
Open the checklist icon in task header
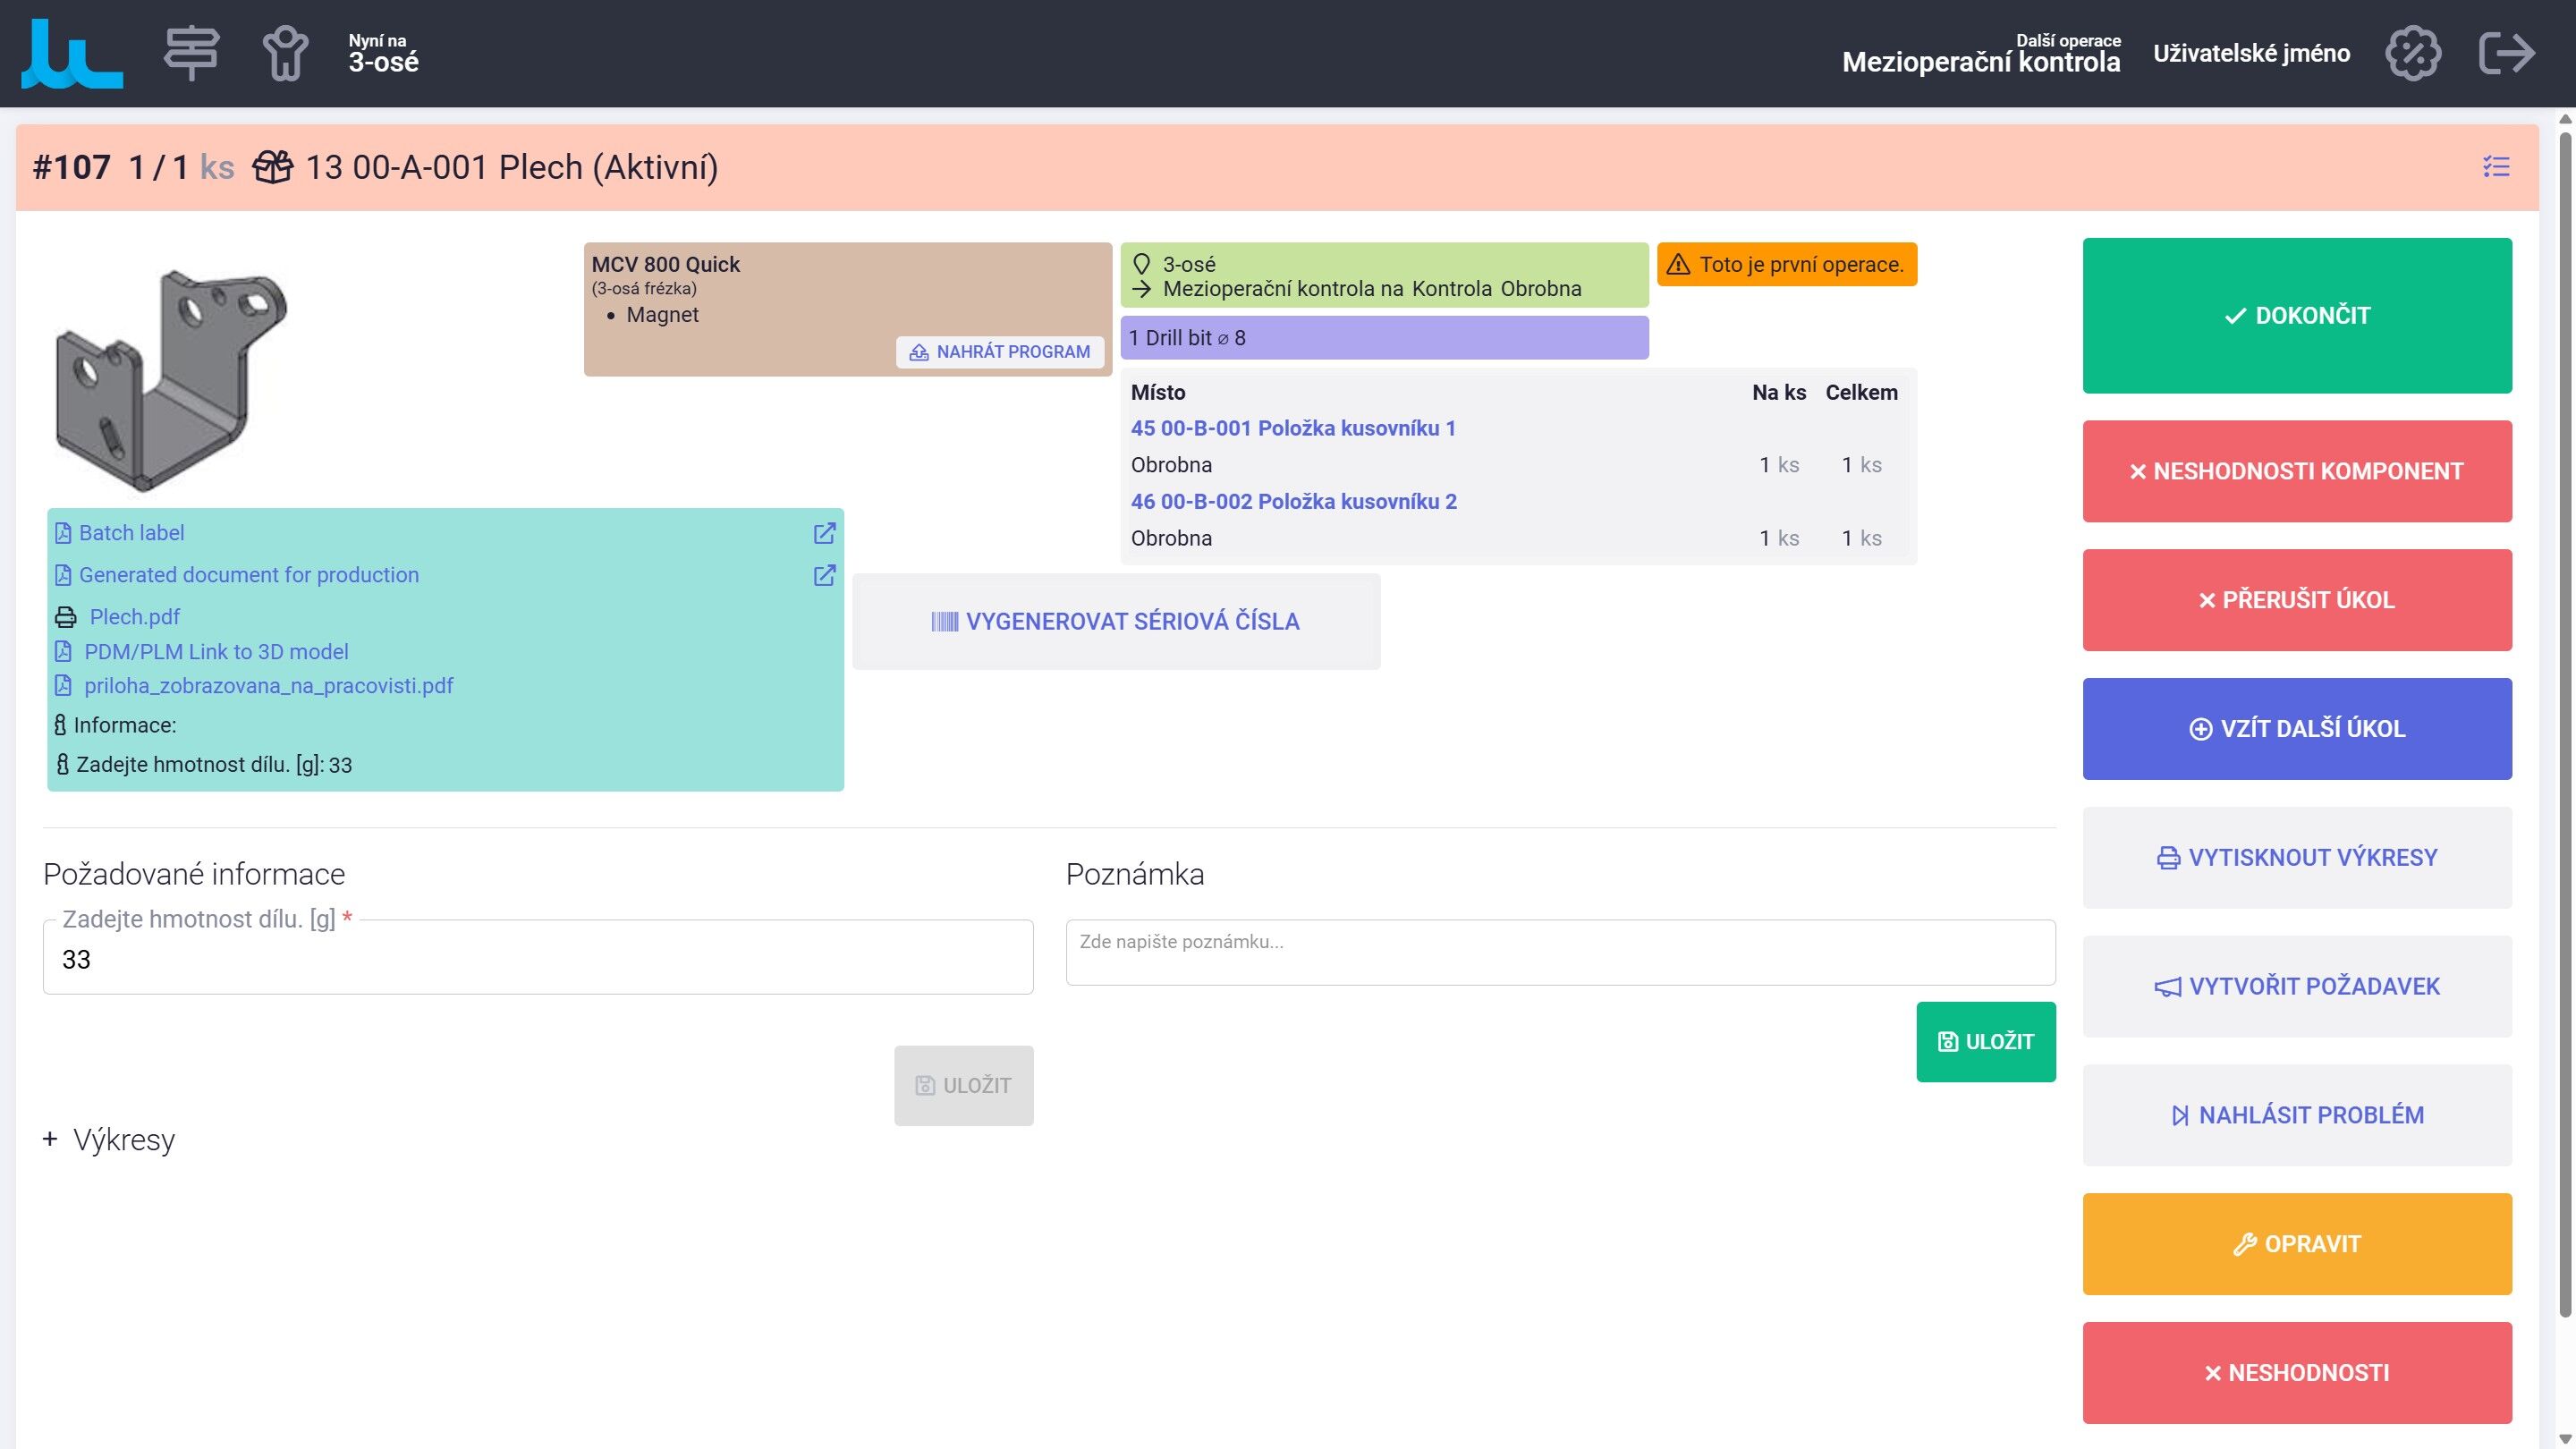[x=2496, y=167]
